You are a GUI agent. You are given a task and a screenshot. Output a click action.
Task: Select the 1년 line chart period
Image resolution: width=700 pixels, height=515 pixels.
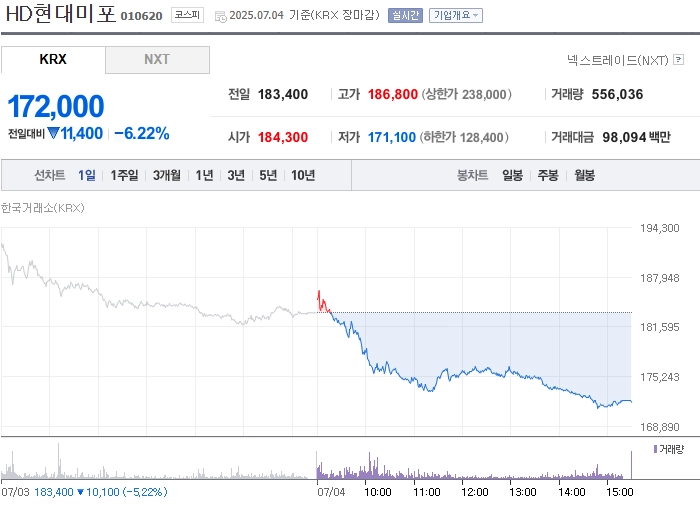coord(204,175)
